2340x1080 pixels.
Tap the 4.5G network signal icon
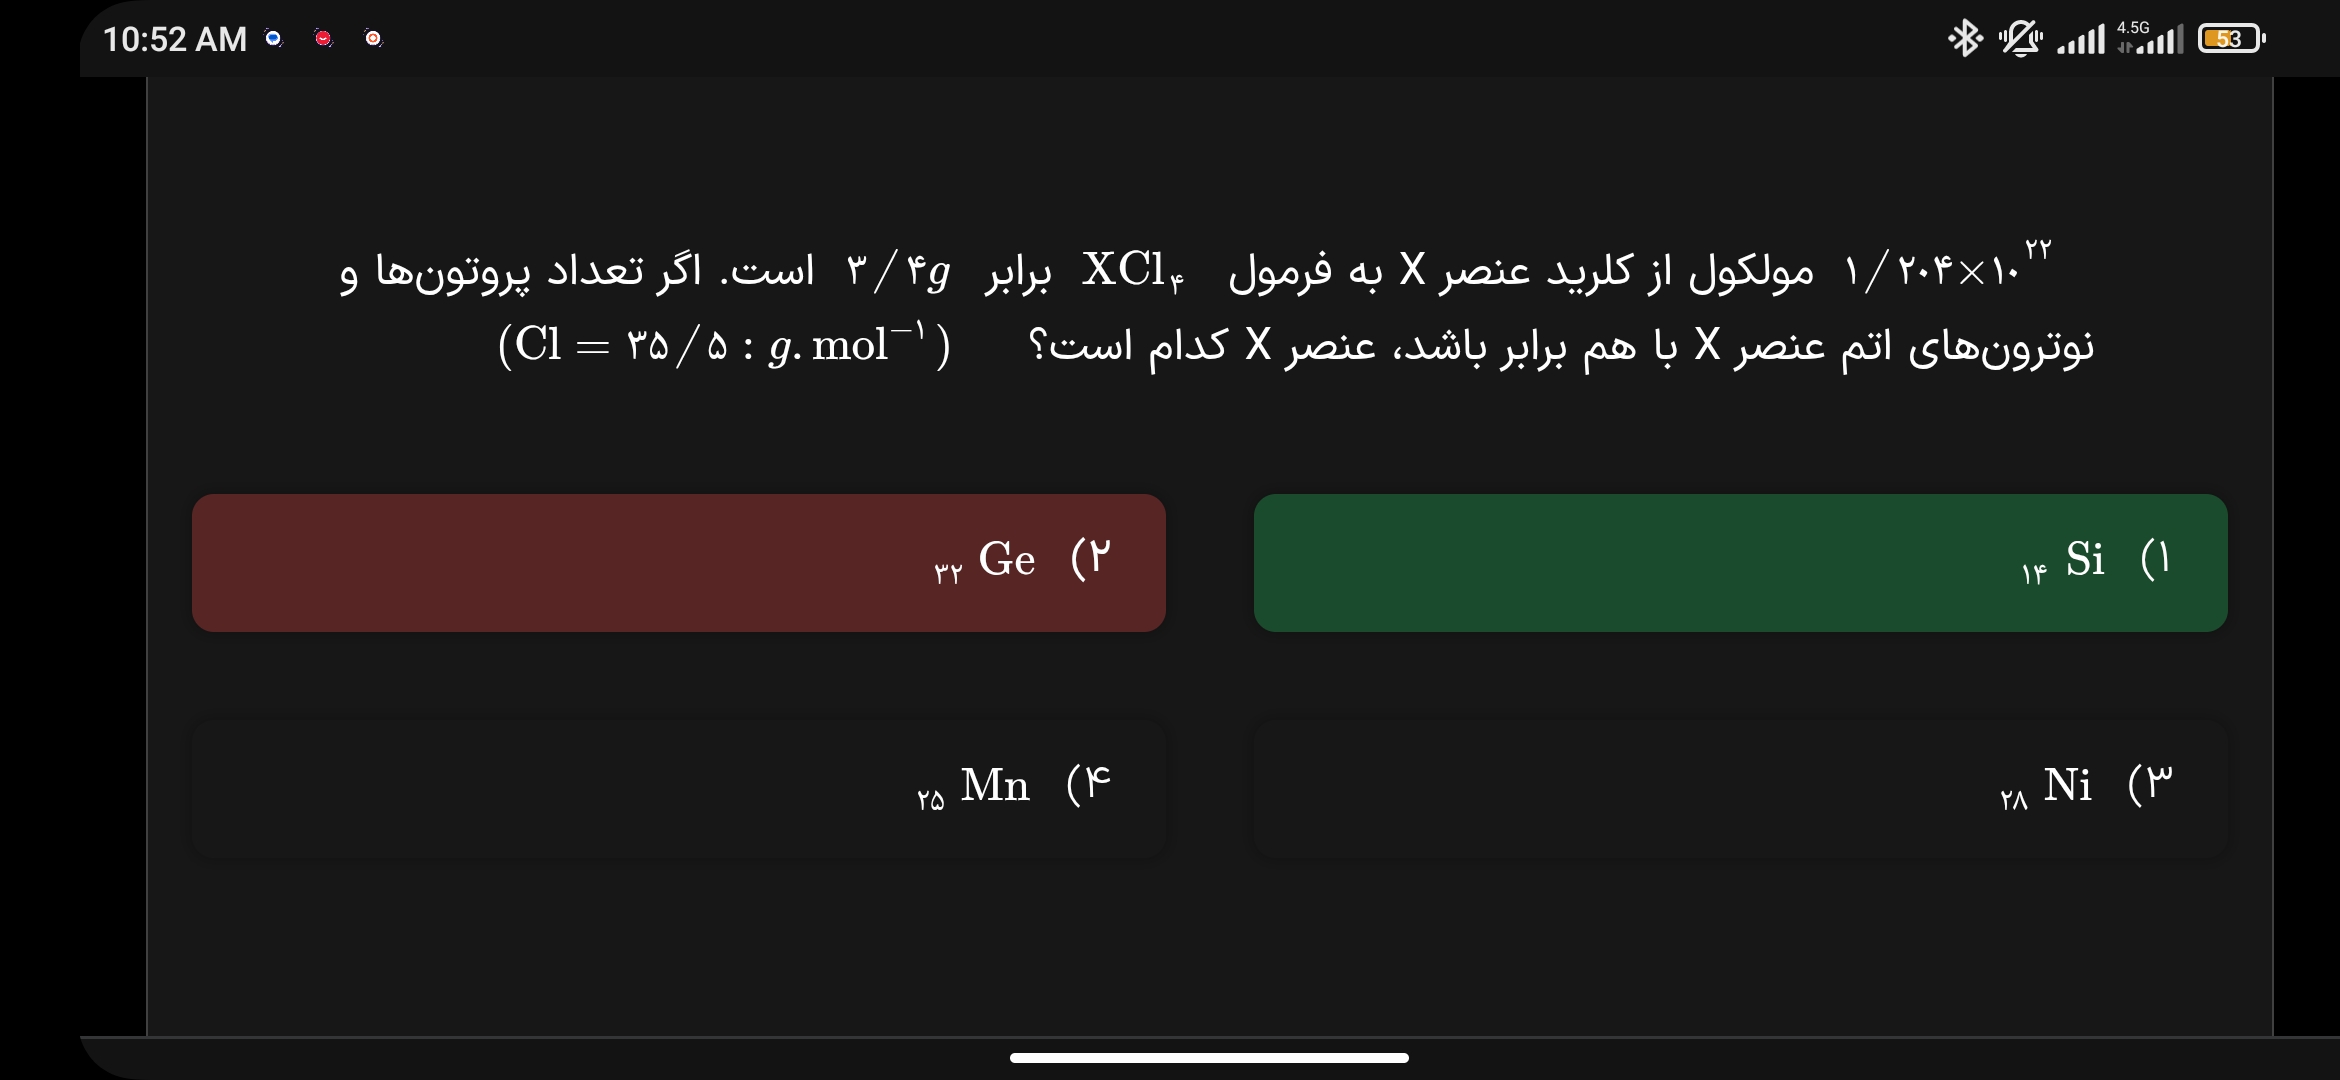tap(2150, 38)
